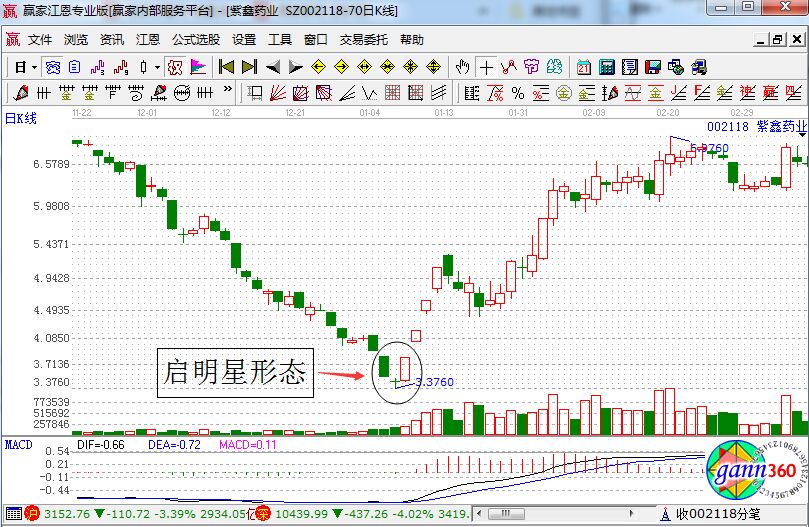Viewport: 809px width, 527px height.
Task: Click the black play-forward triangle icon
Action: [x=295, y=67]
